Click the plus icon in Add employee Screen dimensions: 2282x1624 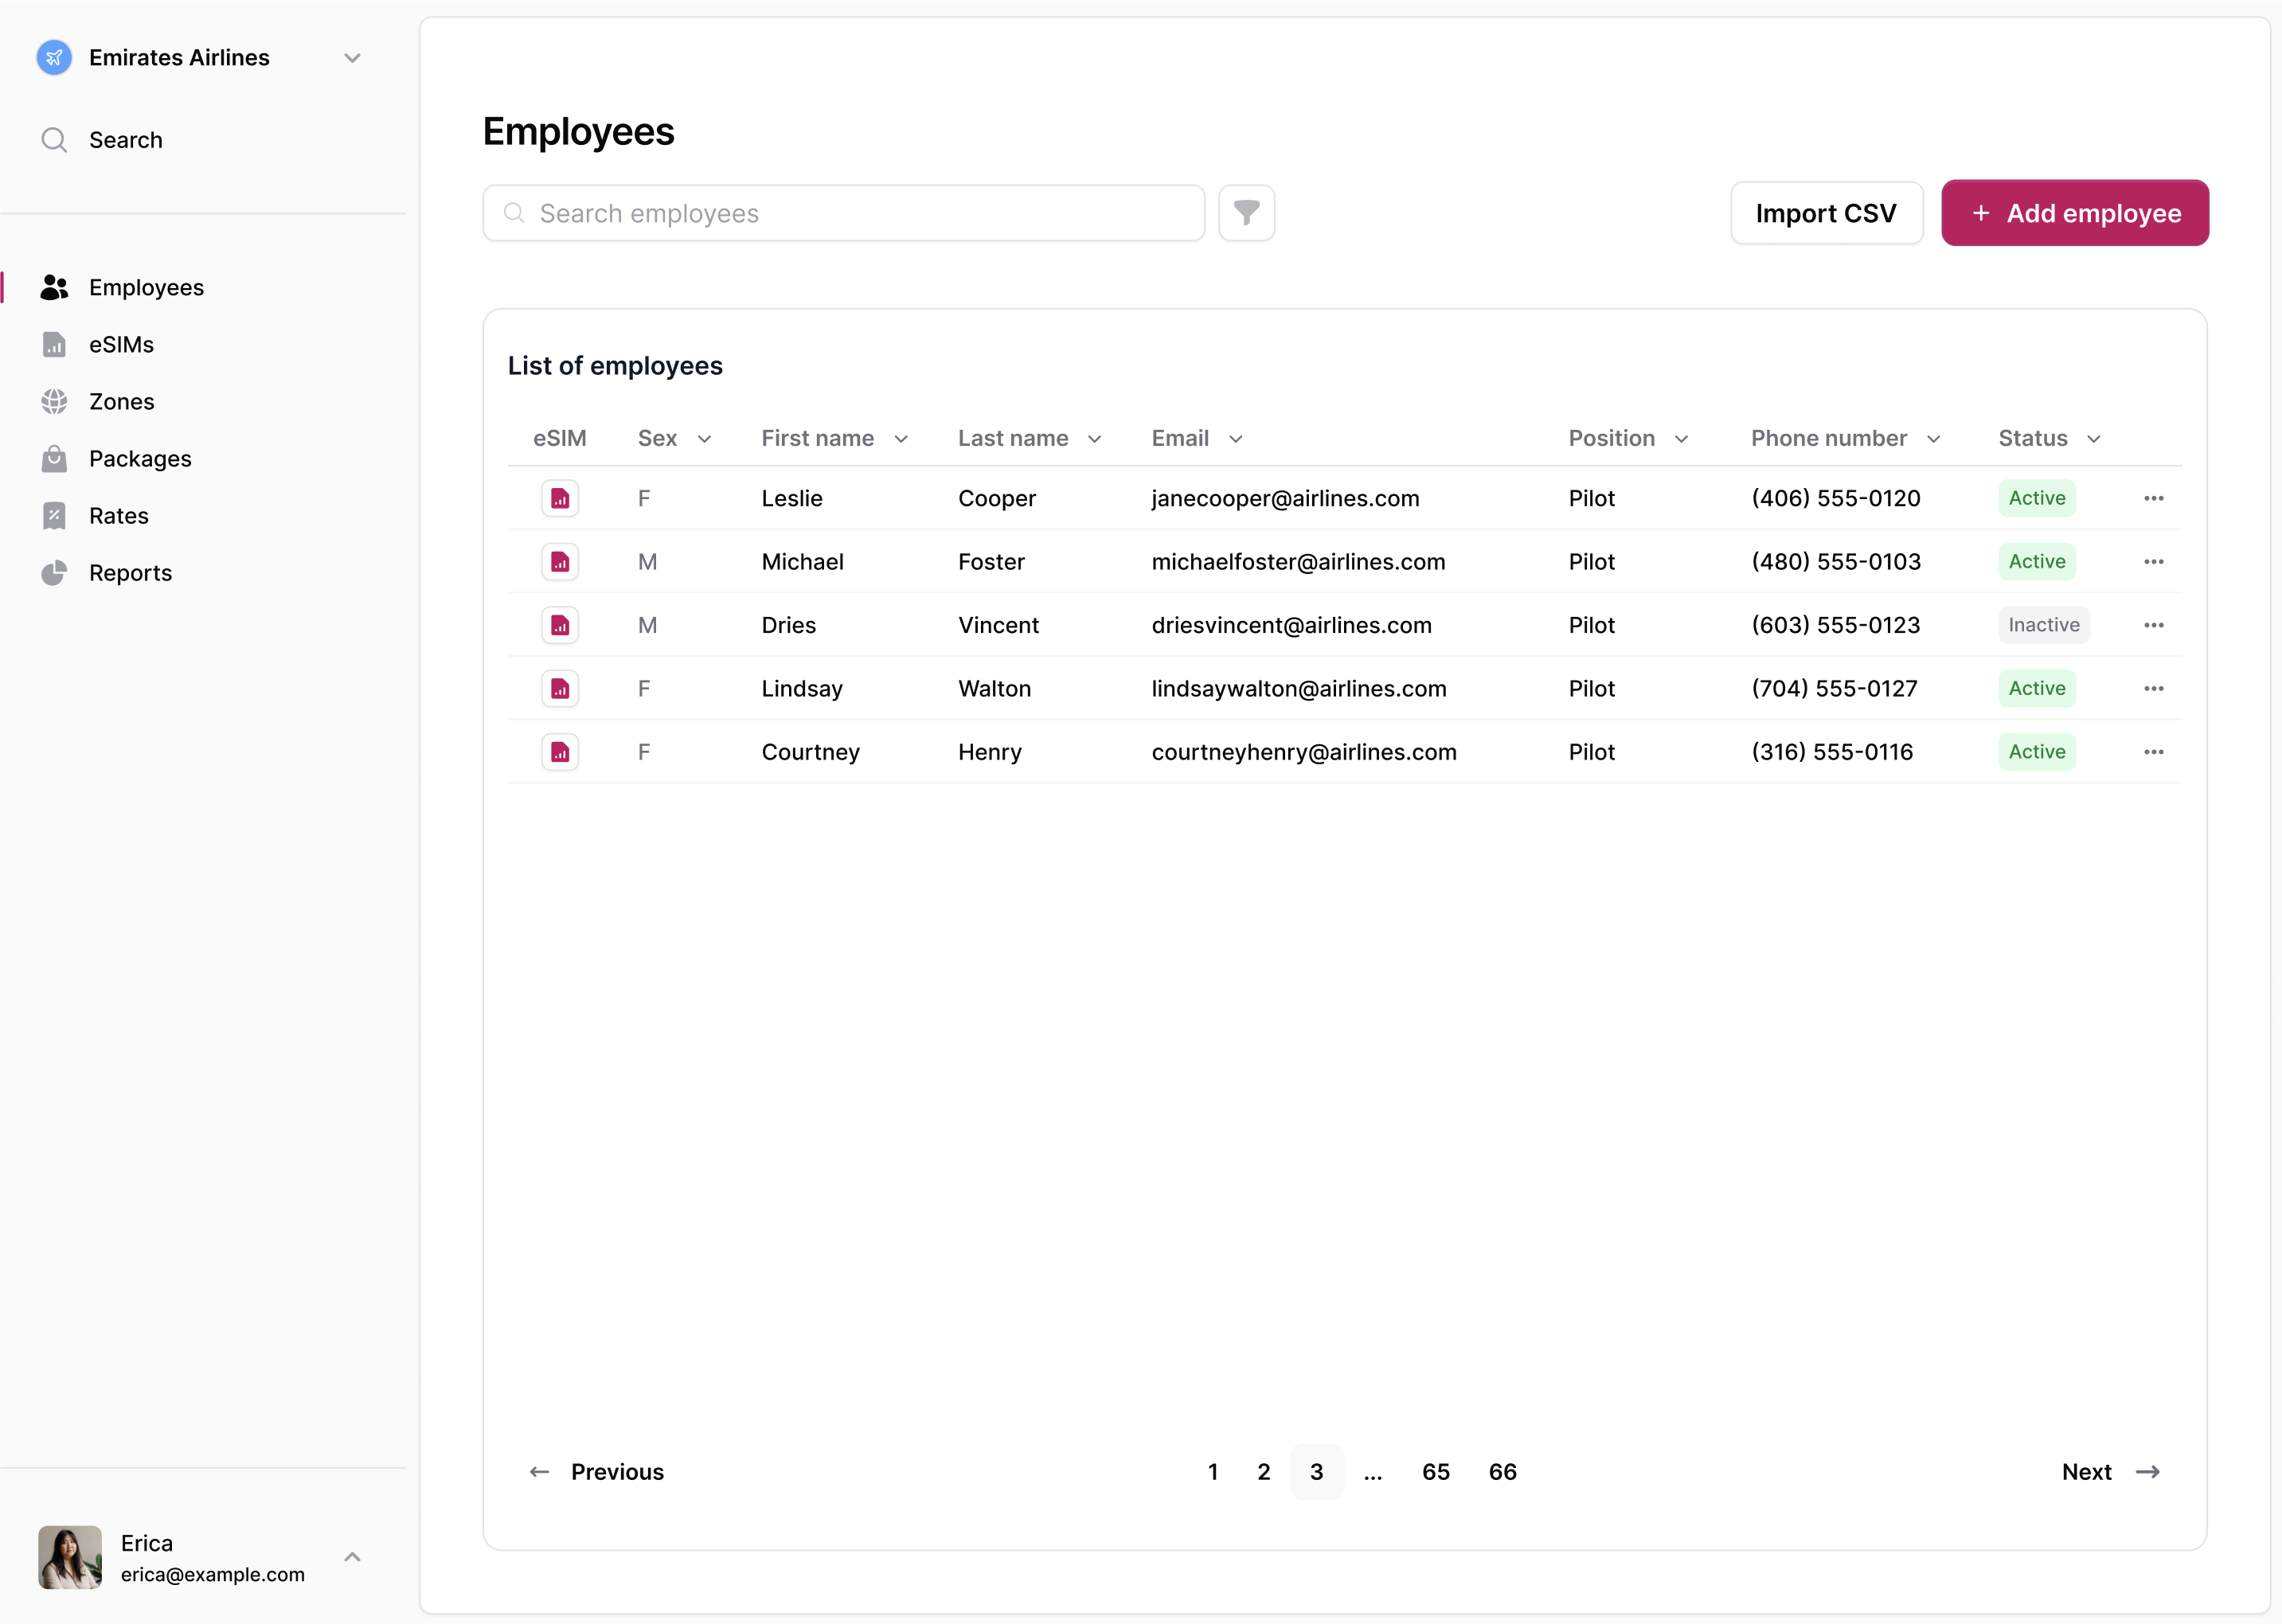pos(1981,213)
